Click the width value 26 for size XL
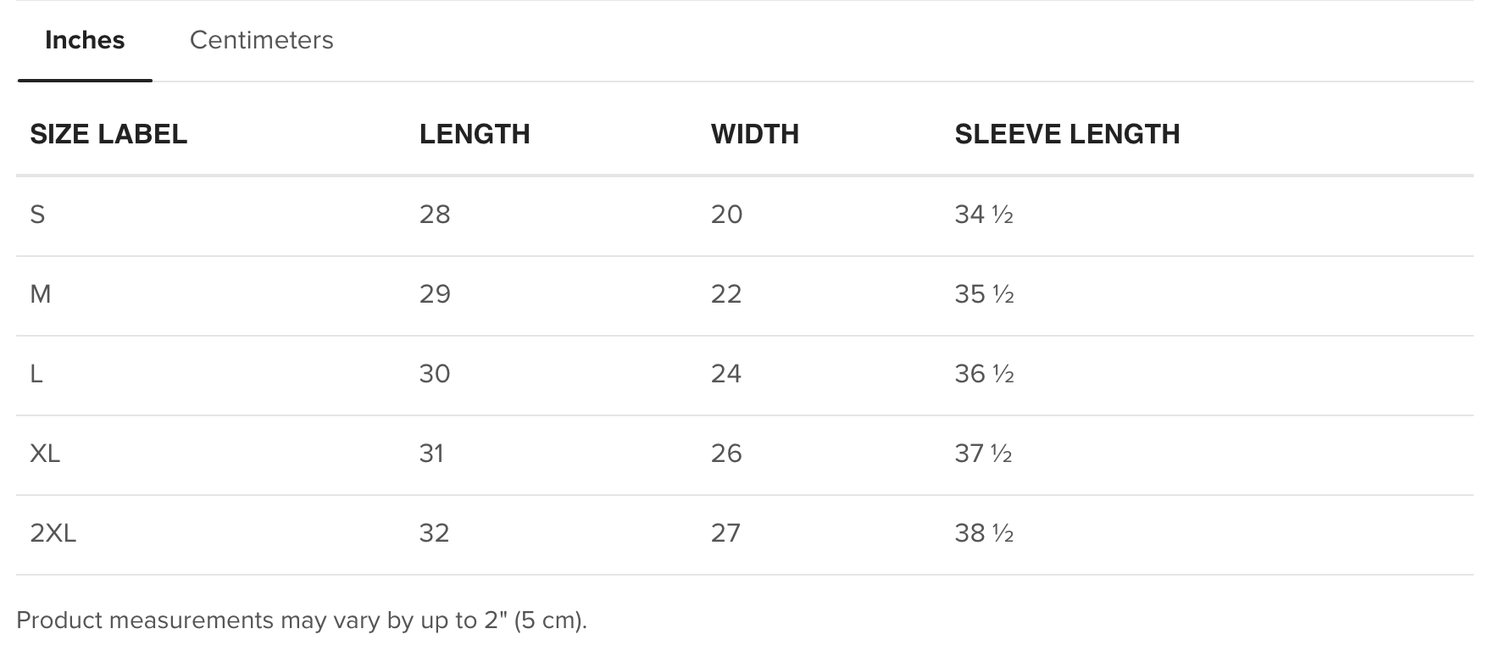1500x663 pixels. pos(727,454)
